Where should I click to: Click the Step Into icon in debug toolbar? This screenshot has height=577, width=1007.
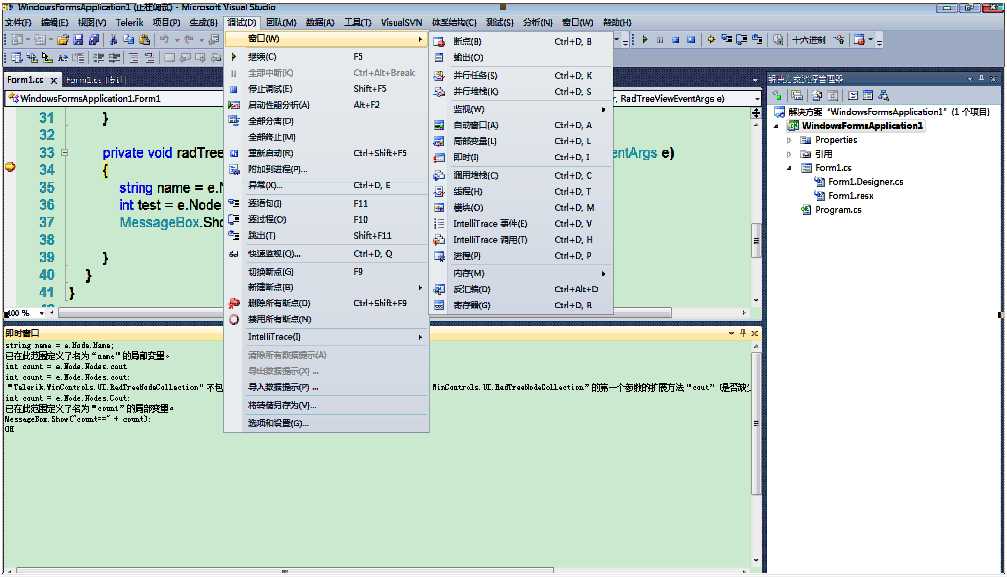(726, 40)
